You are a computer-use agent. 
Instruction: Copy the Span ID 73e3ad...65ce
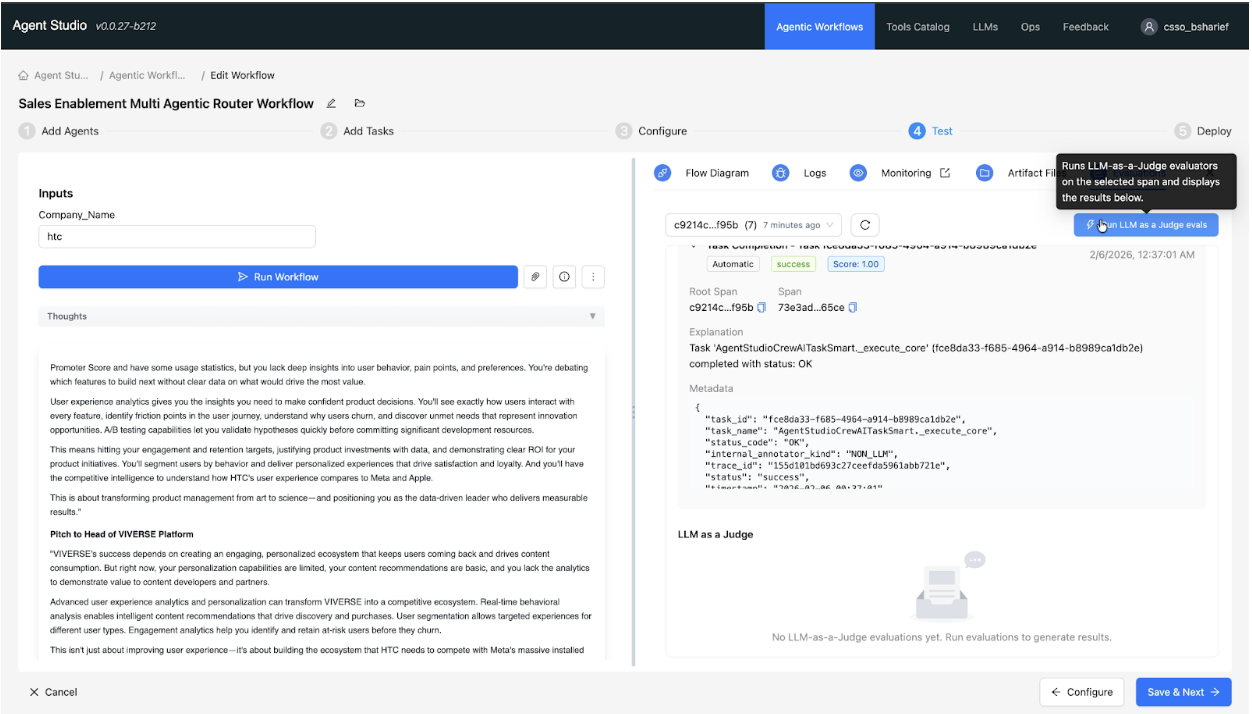point(853,307)
